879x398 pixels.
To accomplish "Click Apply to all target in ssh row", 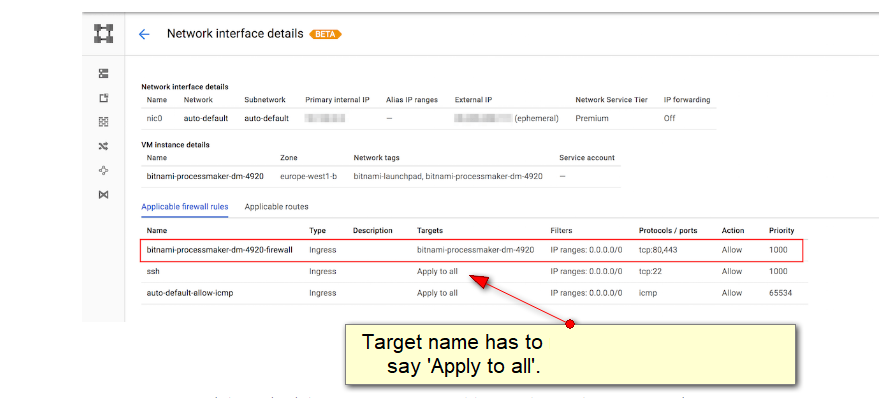I will click(437, 271).
